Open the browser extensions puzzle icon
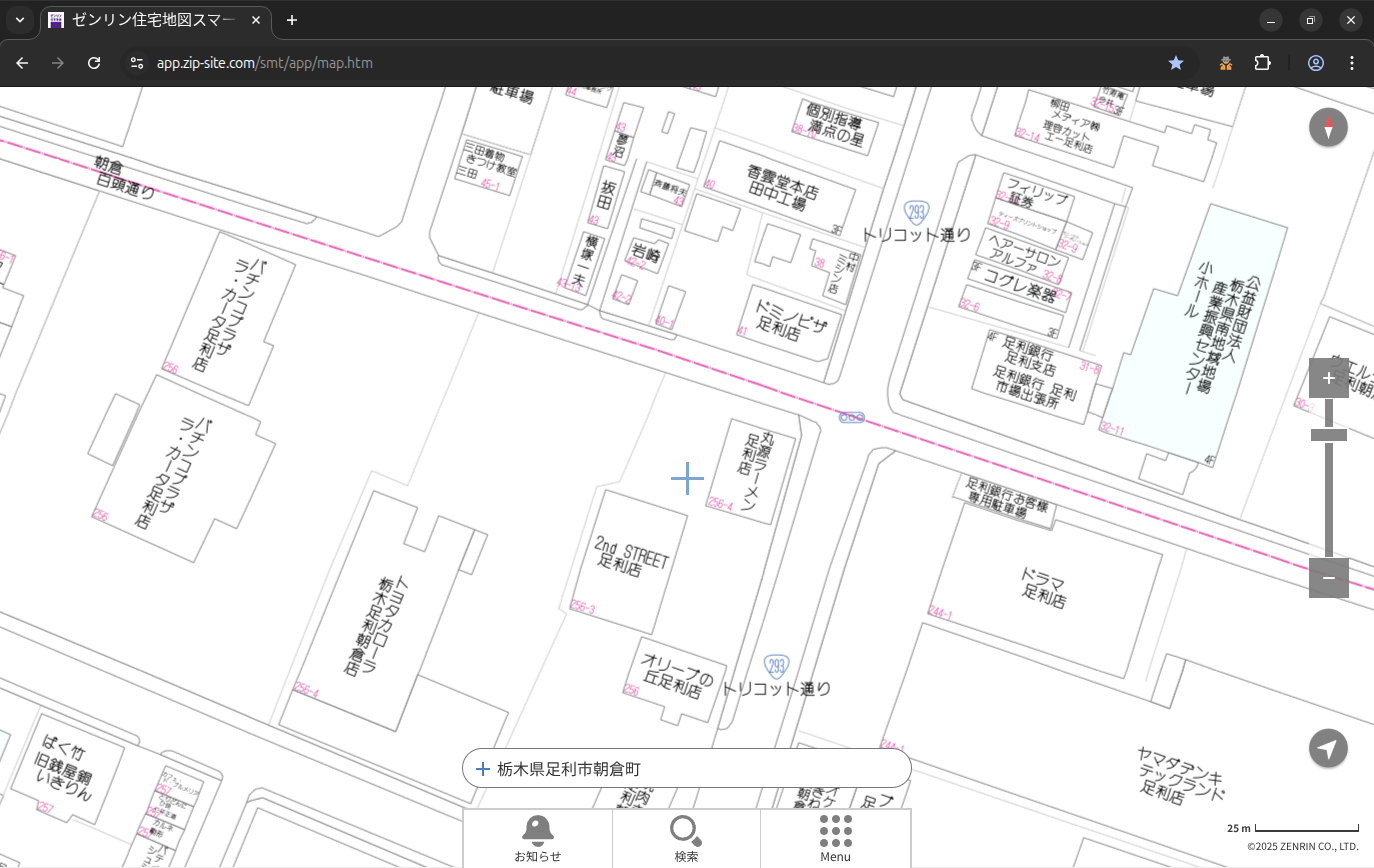Screen dimensions: 1374x868 (1262, 63)
